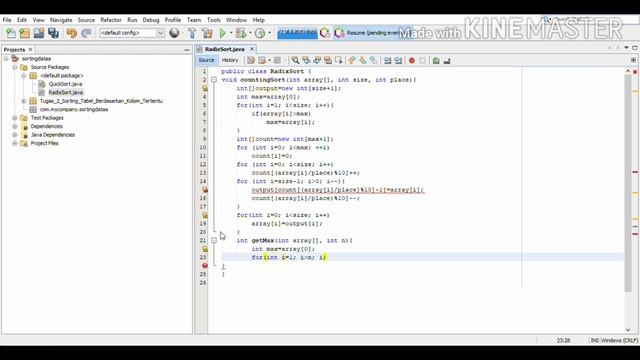This screenshot has width=640, height=360.
Task: Go to Next Bookmark icon
Action: point(363,60)
